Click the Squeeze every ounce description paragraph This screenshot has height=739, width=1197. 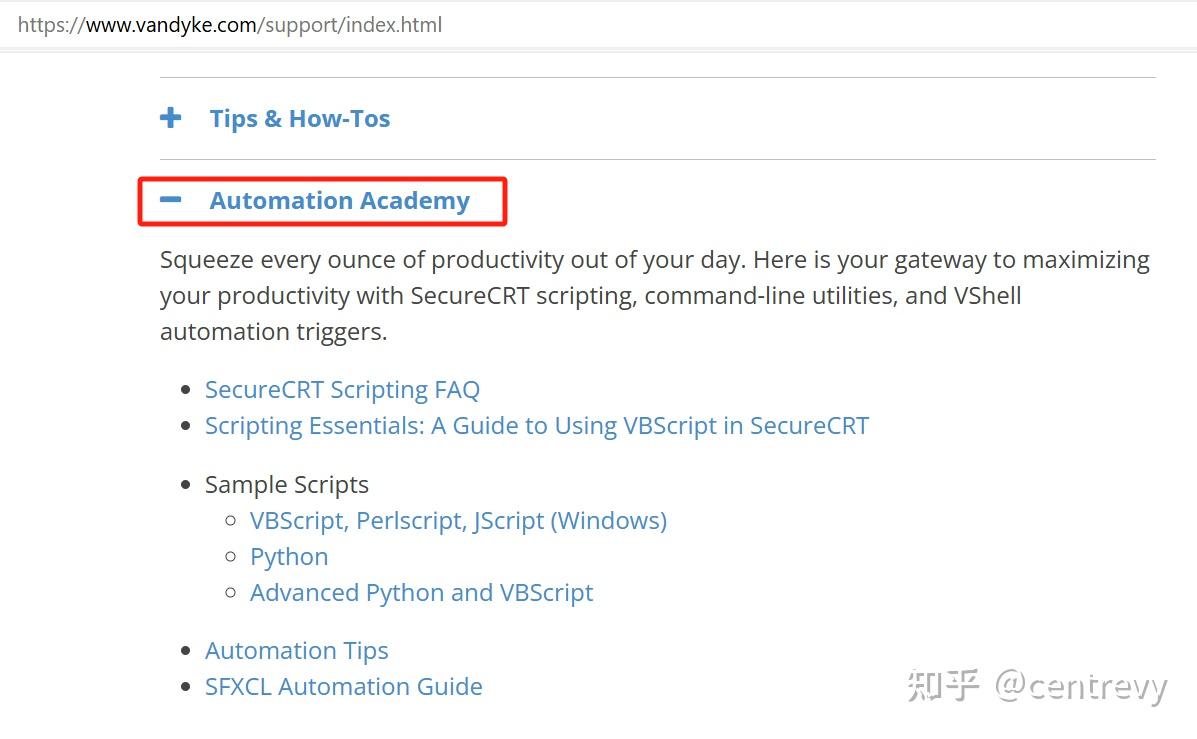pos(655,295)
